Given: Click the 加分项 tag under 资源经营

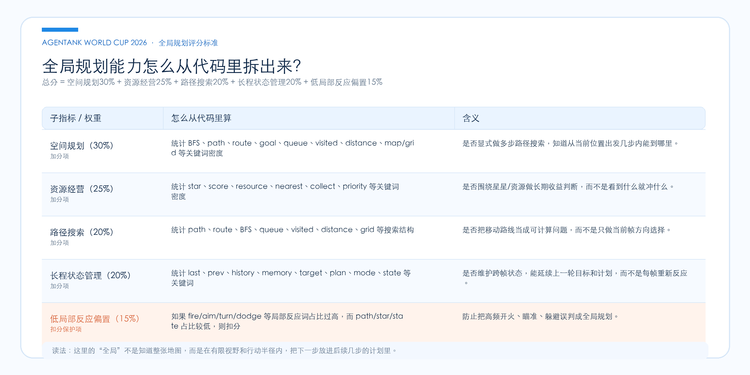Looking at the screenshot, I should 59,199.
